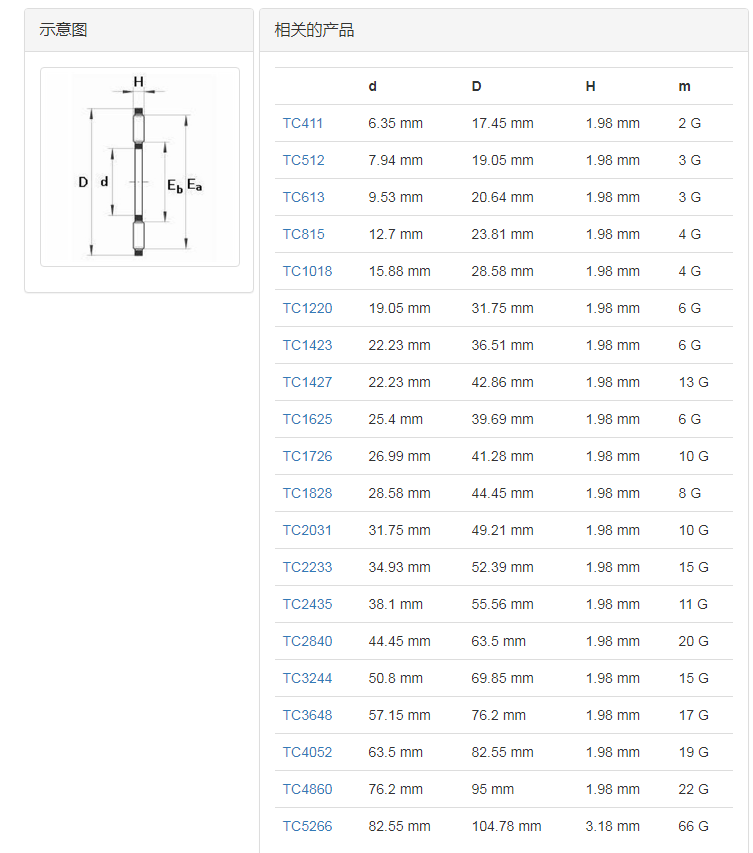View the TC2840 product link
753x853 pixels.
[304, 641]
